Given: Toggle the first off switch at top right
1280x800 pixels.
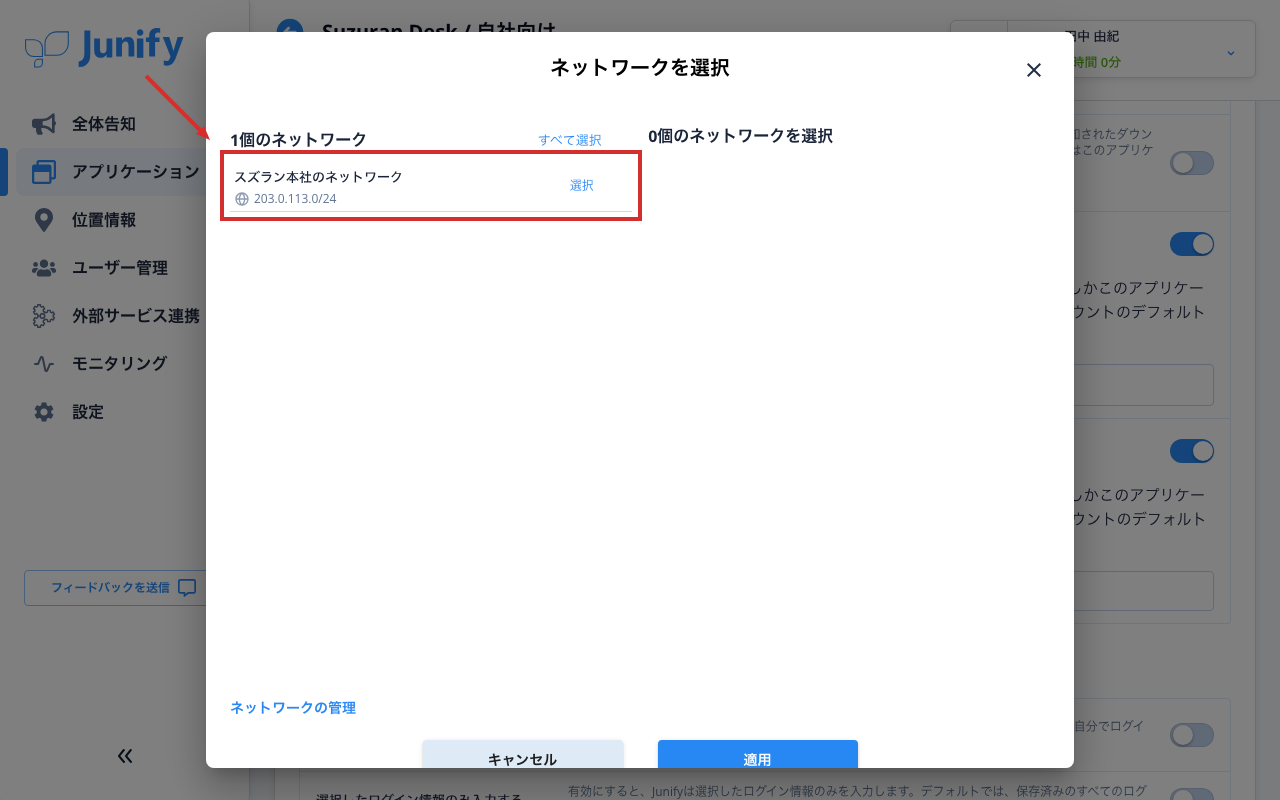Looking at the screenshot, I should pyautogui.click(x=1192, y=163).
